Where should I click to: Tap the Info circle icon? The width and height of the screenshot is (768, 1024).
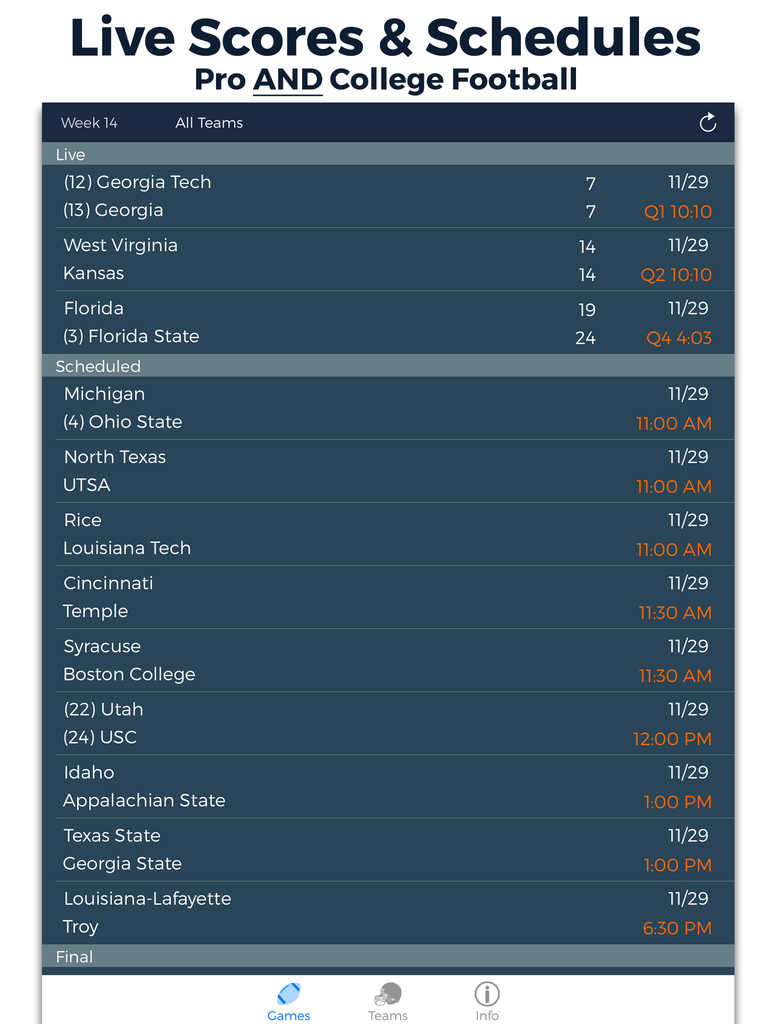click(x=487, y=993)
